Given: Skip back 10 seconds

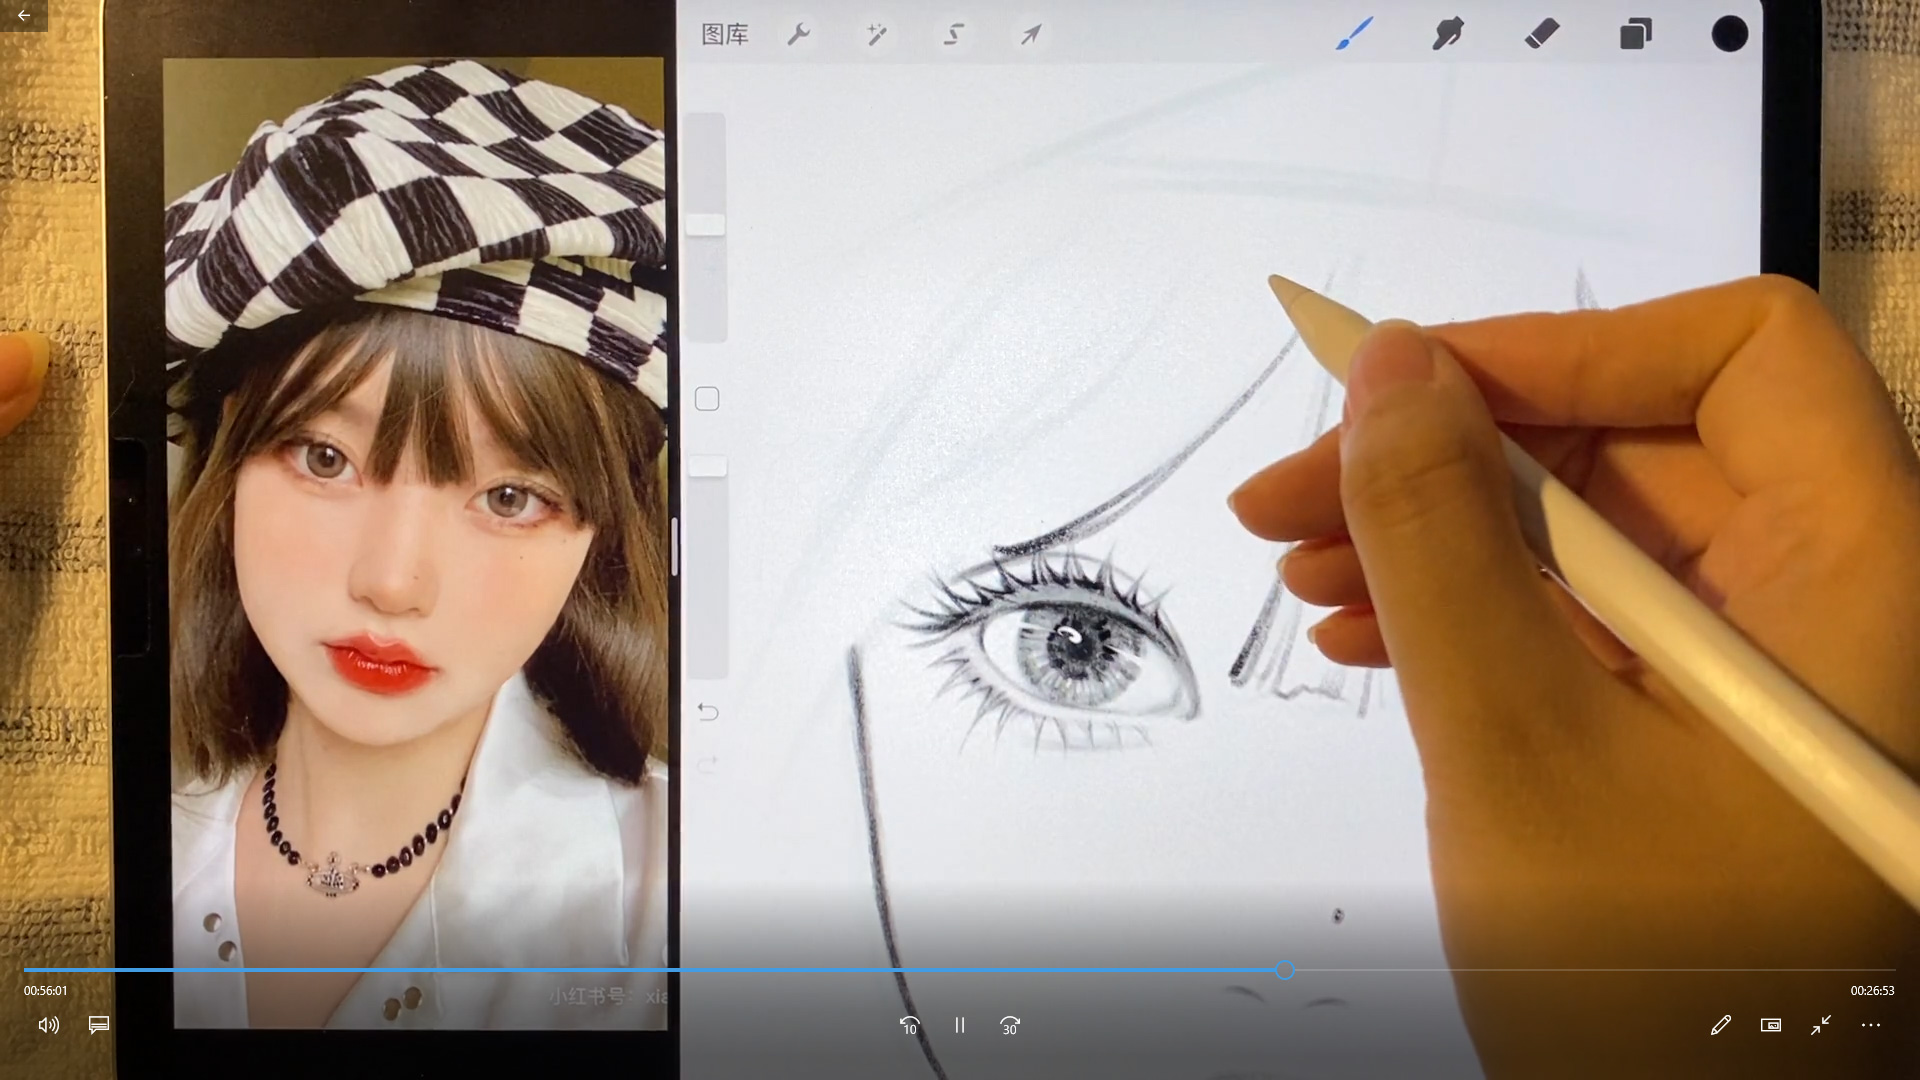Looking at the screenshot, I should click(x=909, y=1025).
